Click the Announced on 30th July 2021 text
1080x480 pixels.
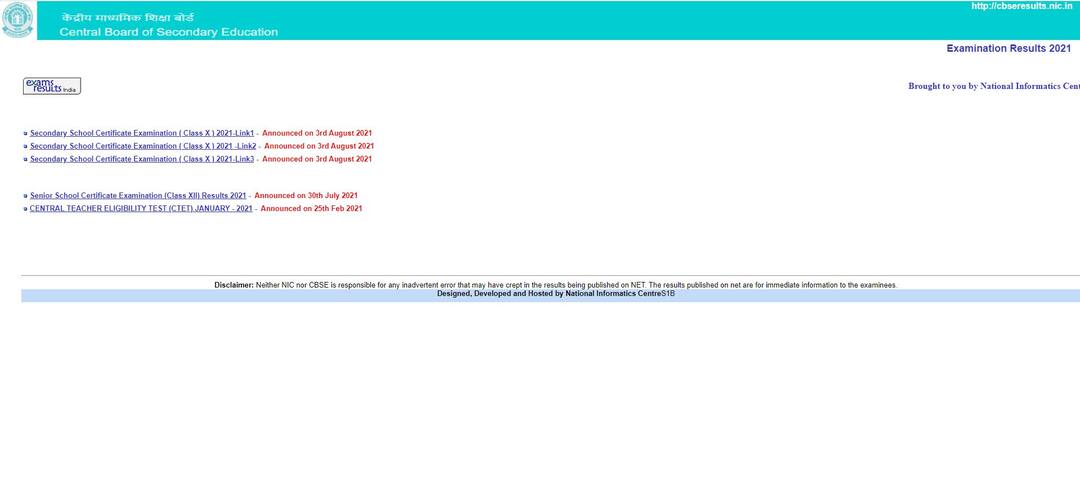point(306,196)
